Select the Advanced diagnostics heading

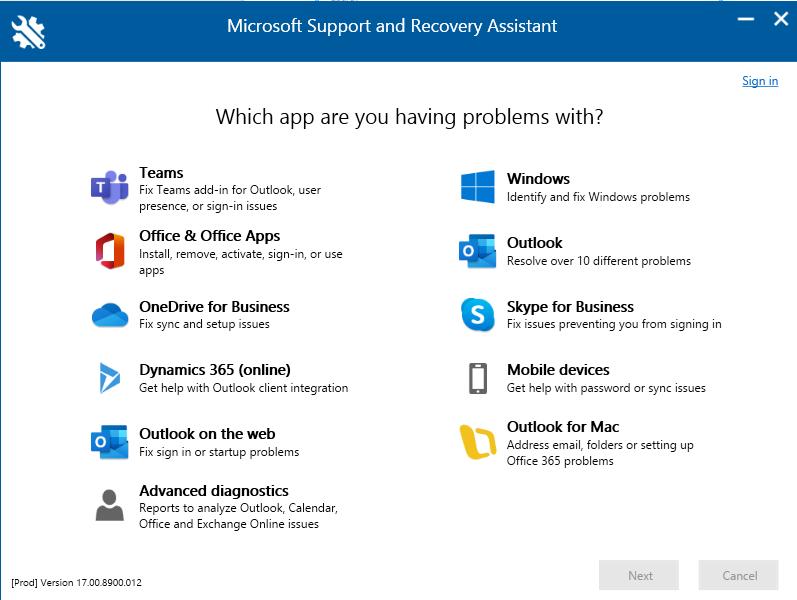point(214,491)
